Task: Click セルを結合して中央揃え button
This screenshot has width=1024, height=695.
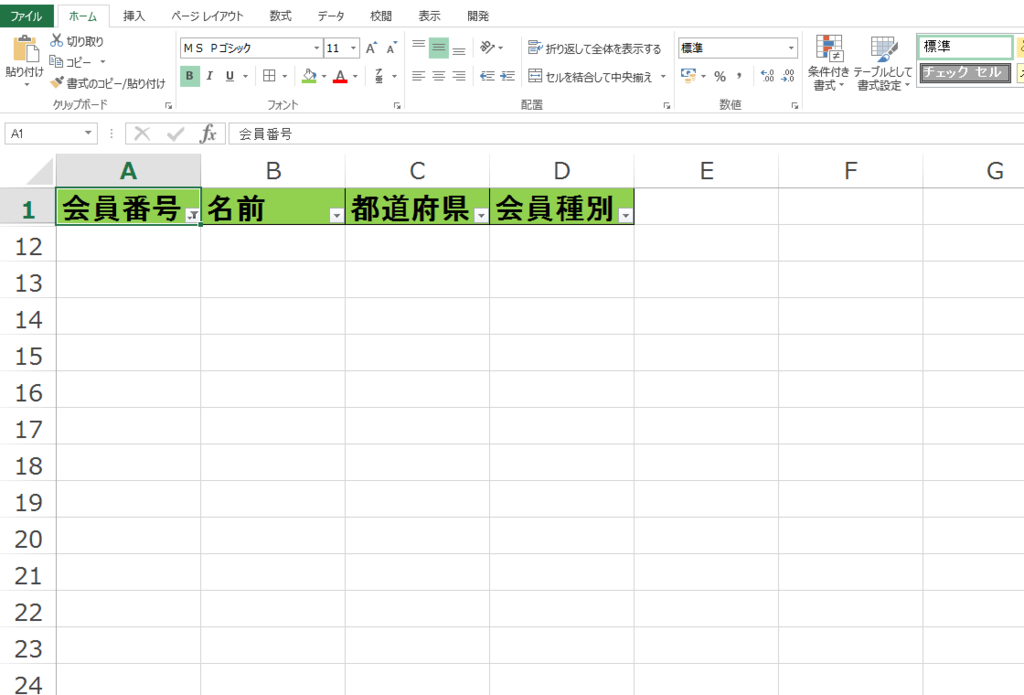Action: tap(590, 75)
